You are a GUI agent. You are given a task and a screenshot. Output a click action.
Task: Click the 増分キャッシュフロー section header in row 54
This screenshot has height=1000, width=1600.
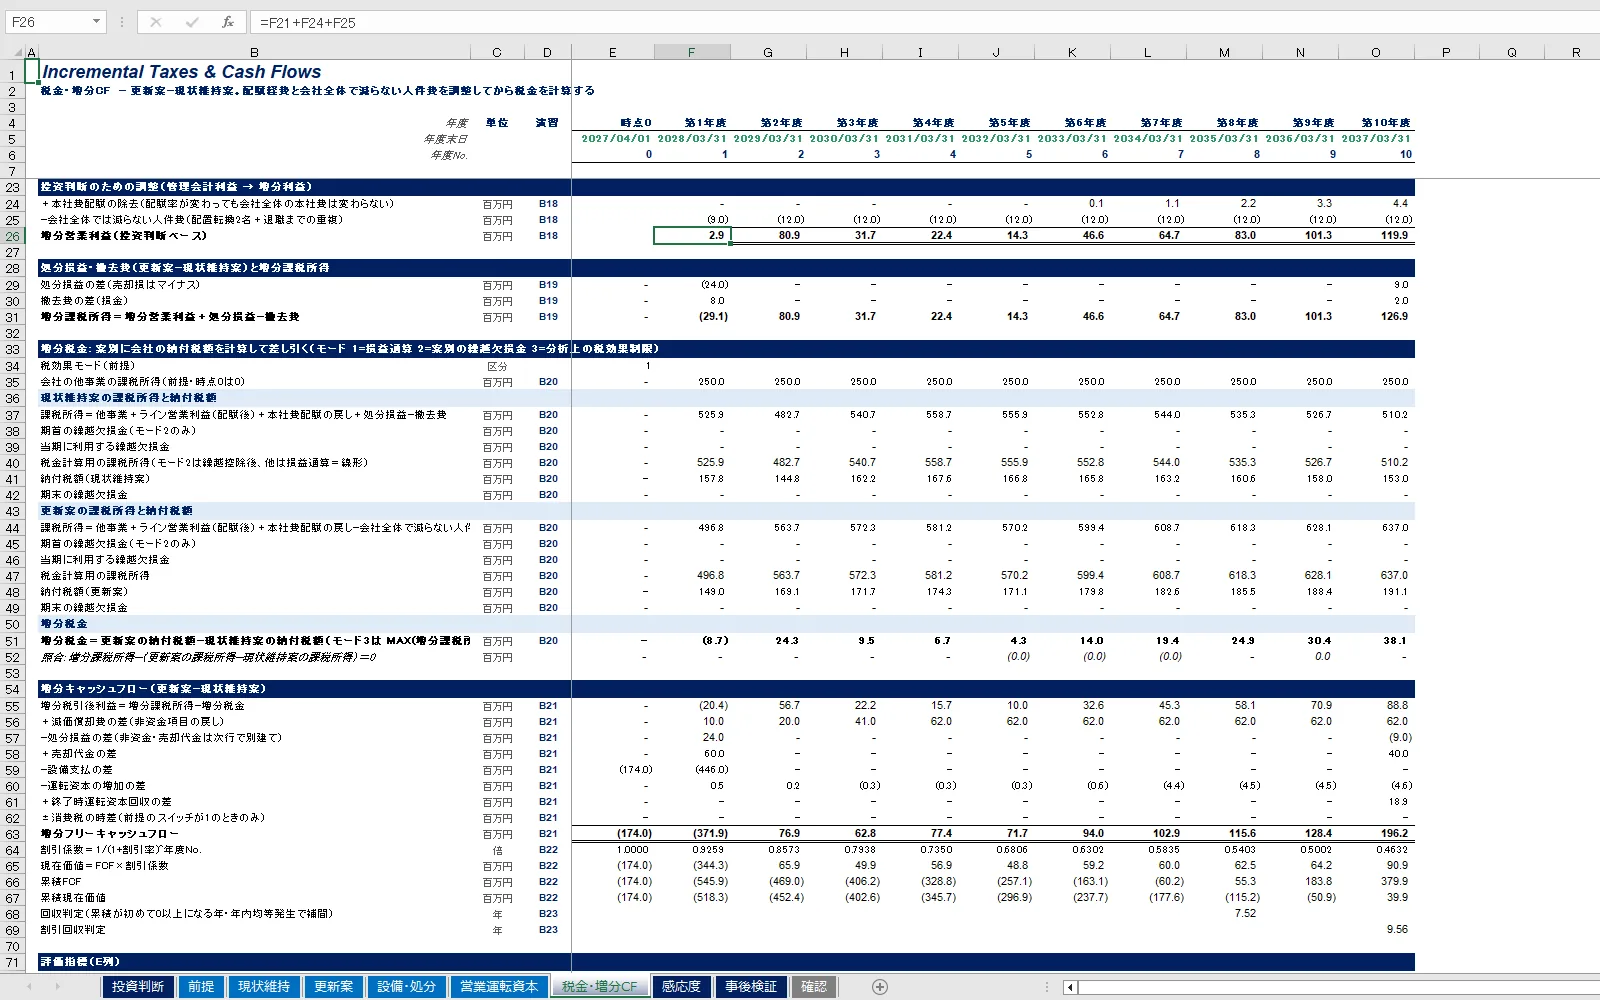[153, 689]
